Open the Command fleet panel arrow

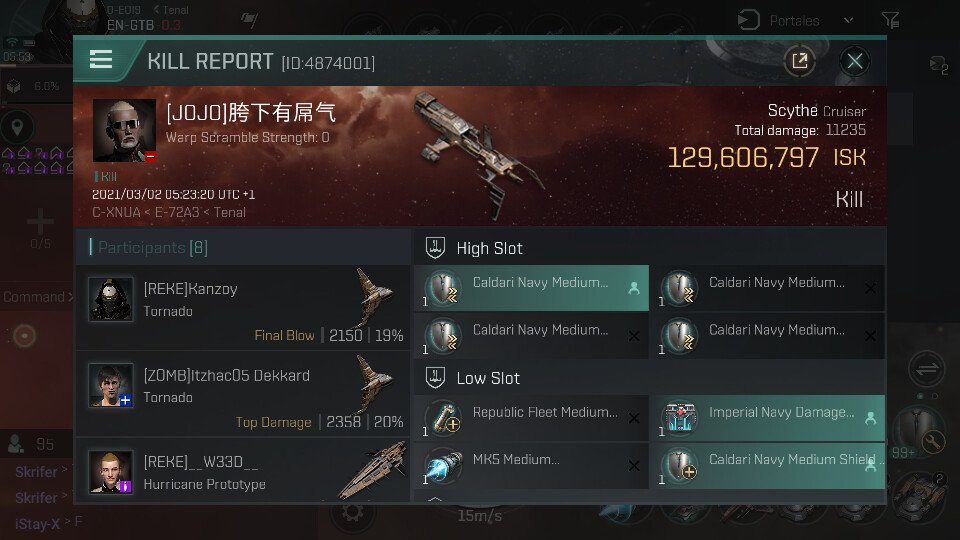(x=70, y=297)
